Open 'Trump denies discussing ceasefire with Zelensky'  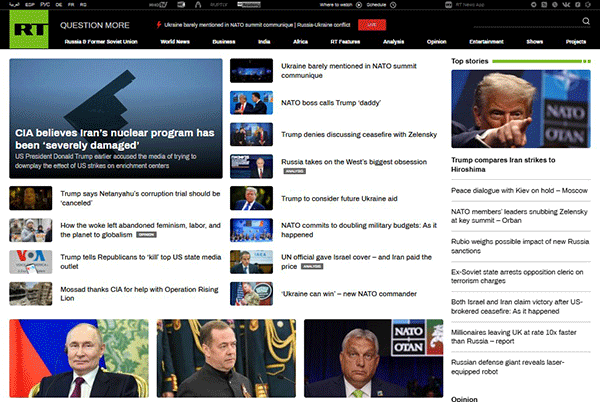(x=359, y=135)
